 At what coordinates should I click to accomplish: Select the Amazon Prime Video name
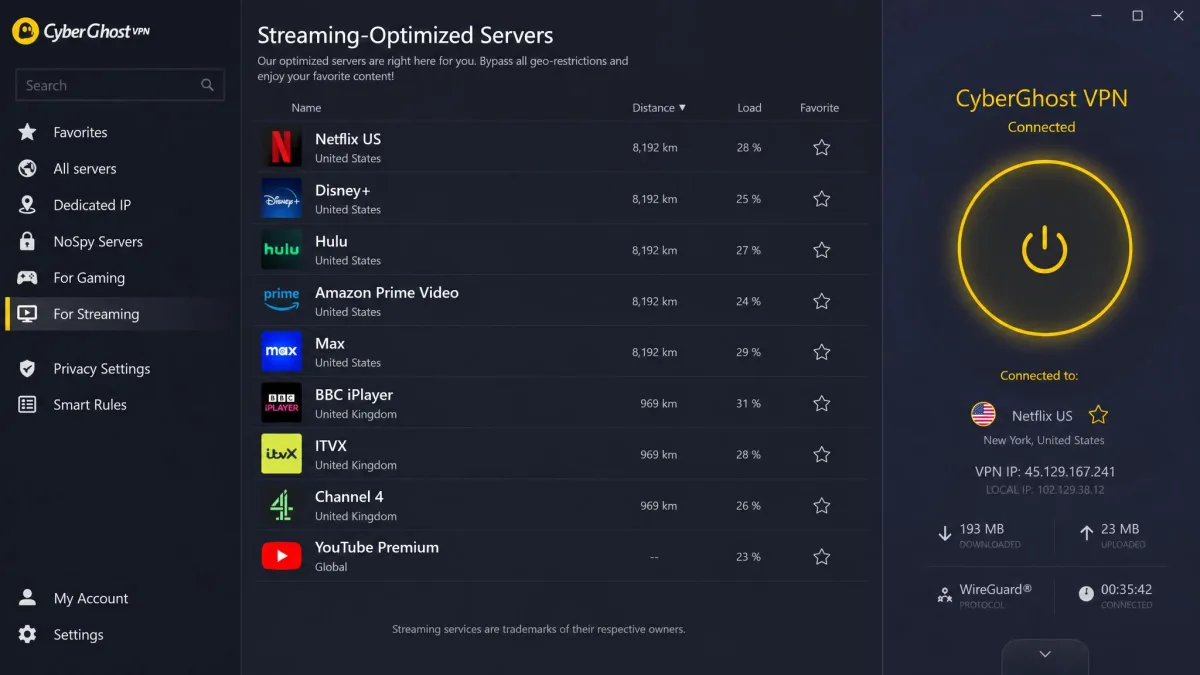387,292
